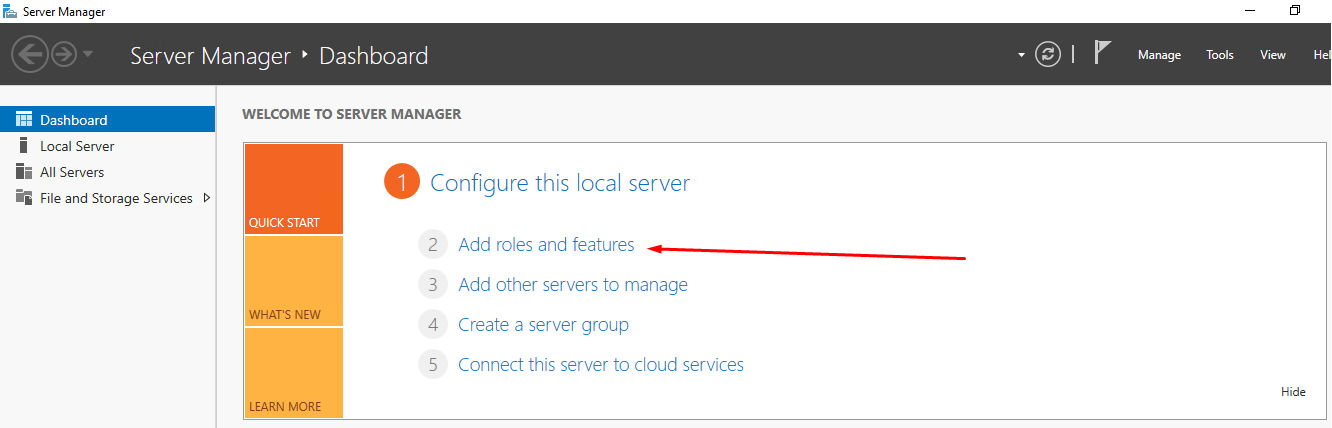Hide the welcome tile panel
The width and height of the screenshot is (1332, 428).
pos(1293,392)
